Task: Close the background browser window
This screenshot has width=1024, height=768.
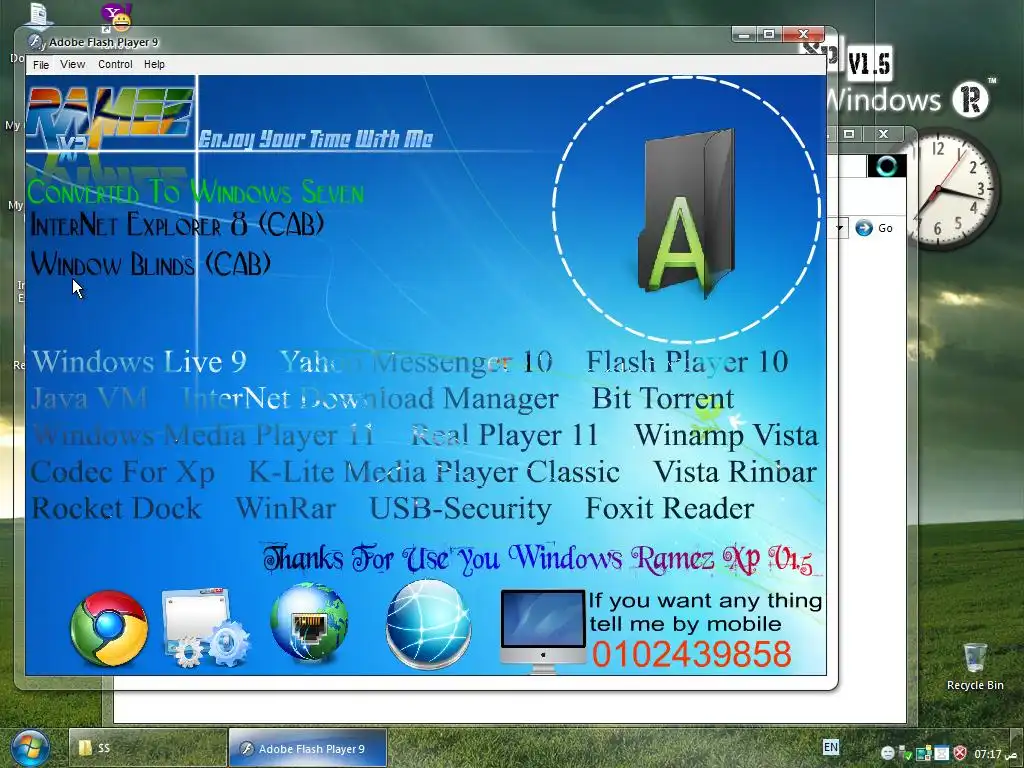Action: click(883, 134)
